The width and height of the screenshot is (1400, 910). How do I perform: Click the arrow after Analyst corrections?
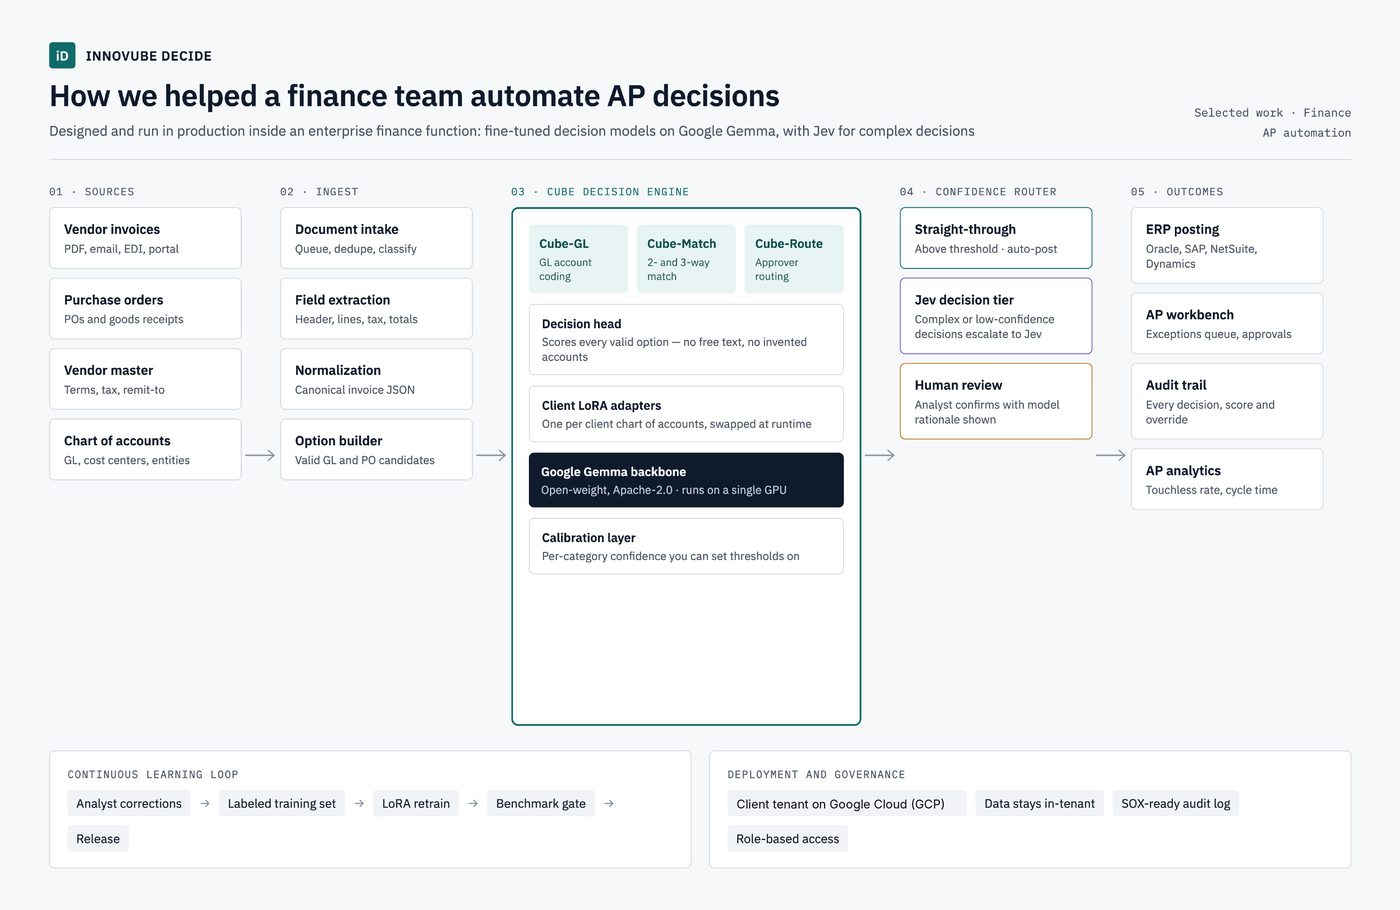pos(205,803)
